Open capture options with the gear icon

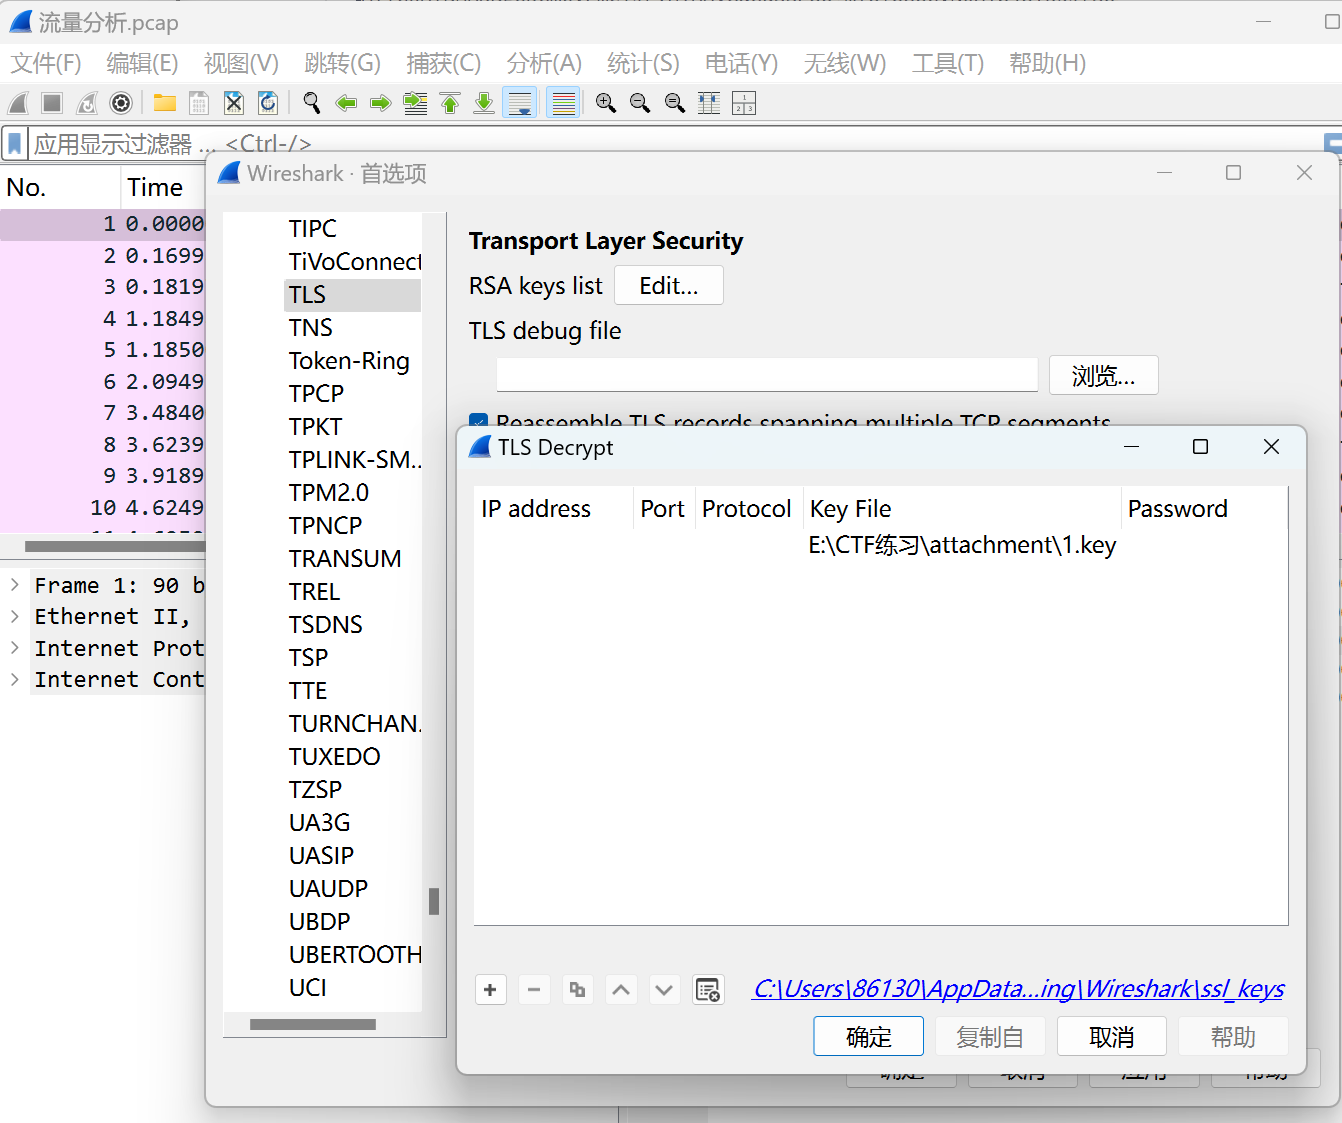(121, 102)
